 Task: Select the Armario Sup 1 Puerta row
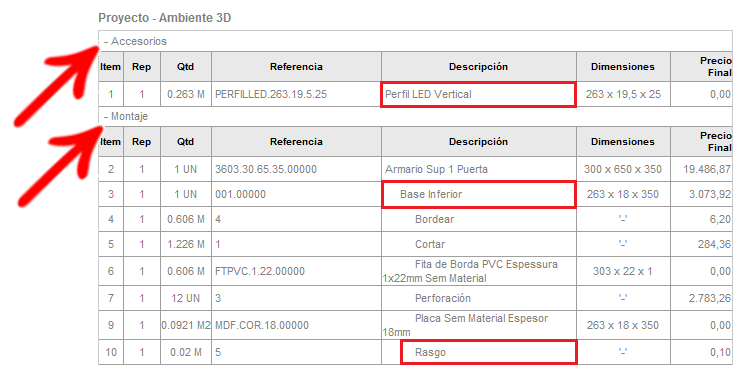pos(415,169)
